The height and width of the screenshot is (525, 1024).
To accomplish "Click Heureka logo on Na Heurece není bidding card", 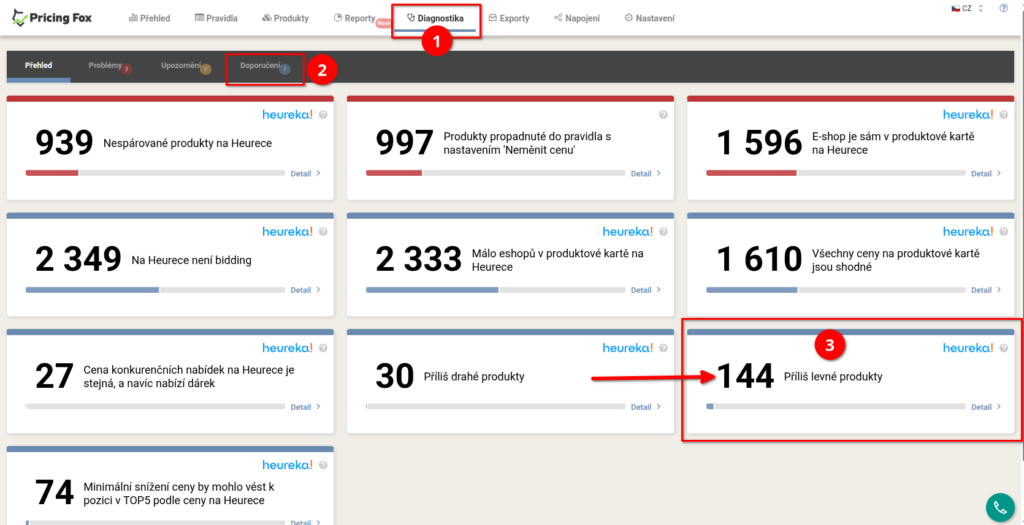I will click(288, 231).
